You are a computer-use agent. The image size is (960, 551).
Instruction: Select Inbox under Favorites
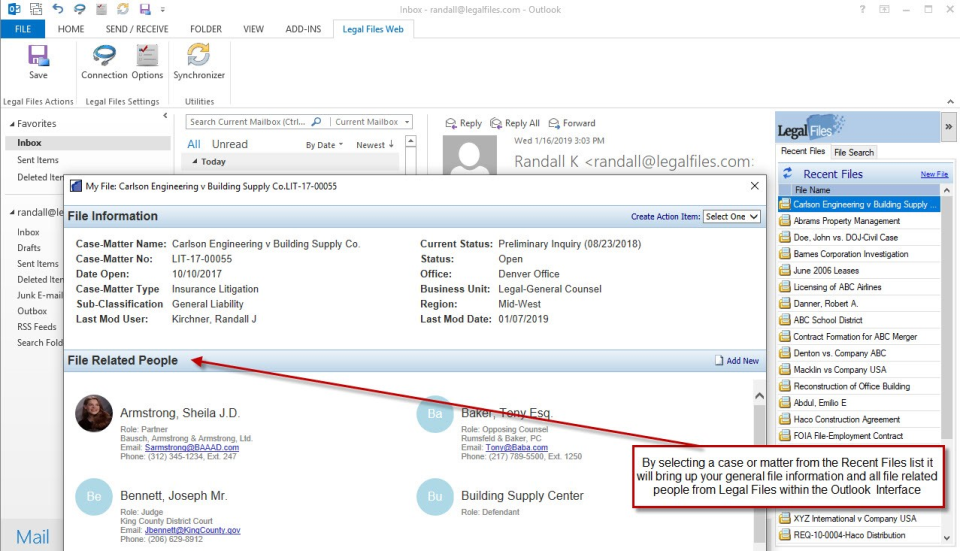tap(88, 143)
